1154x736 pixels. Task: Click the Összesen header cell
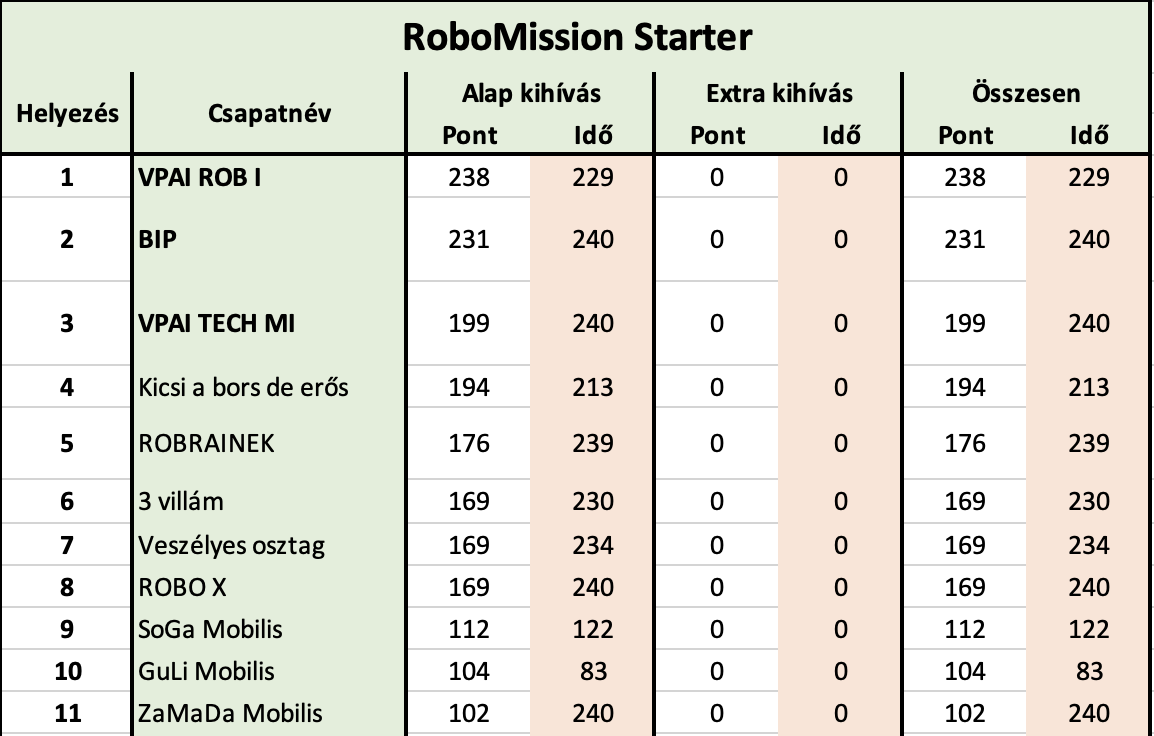tap(1026, 93)
